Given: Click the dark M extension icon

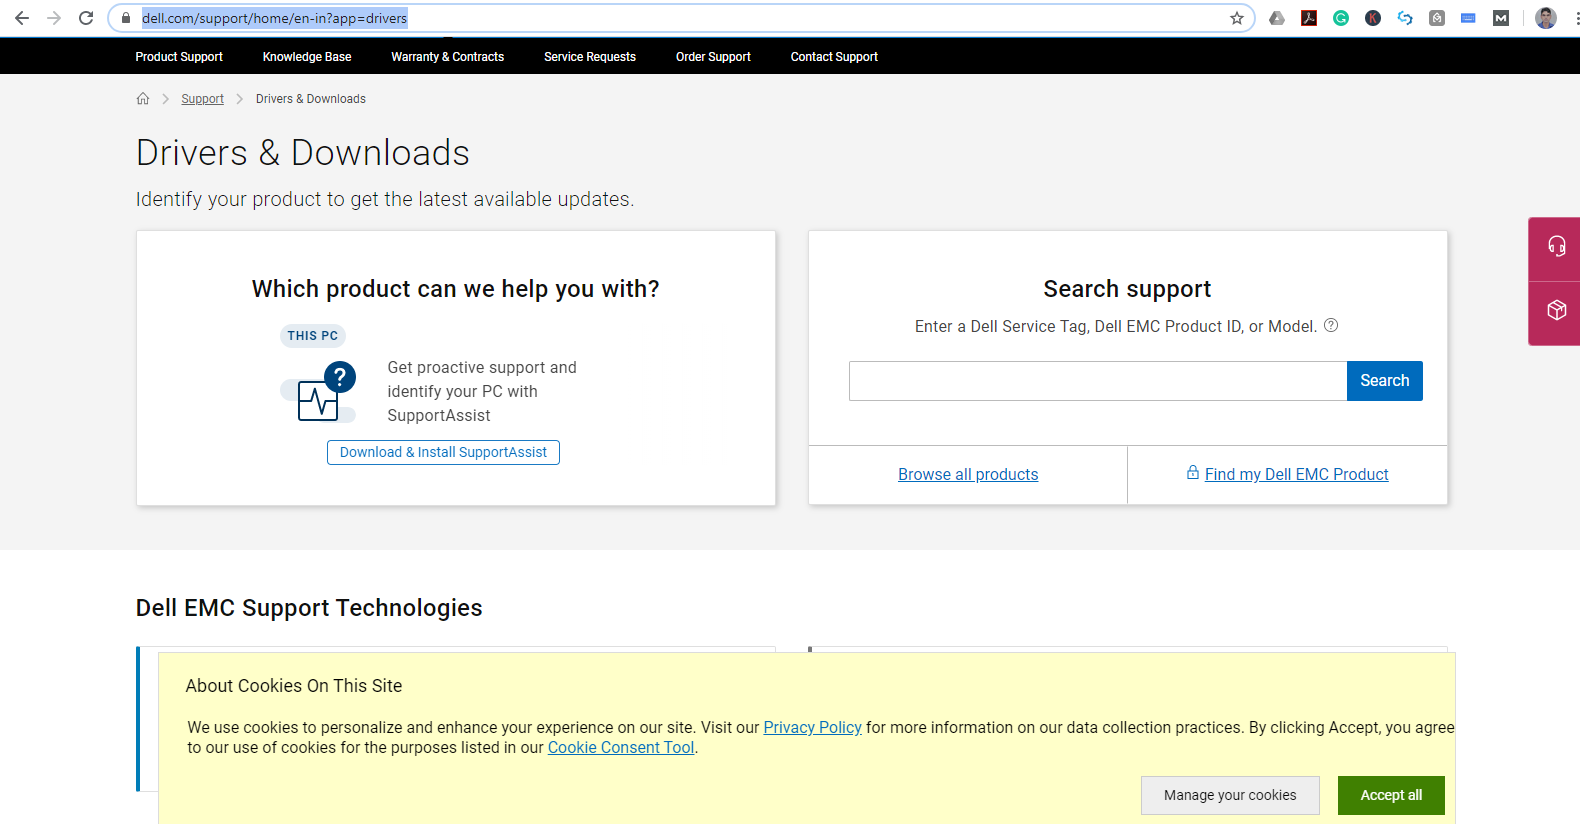Looking at the screenshot, I should [1501, 18].
